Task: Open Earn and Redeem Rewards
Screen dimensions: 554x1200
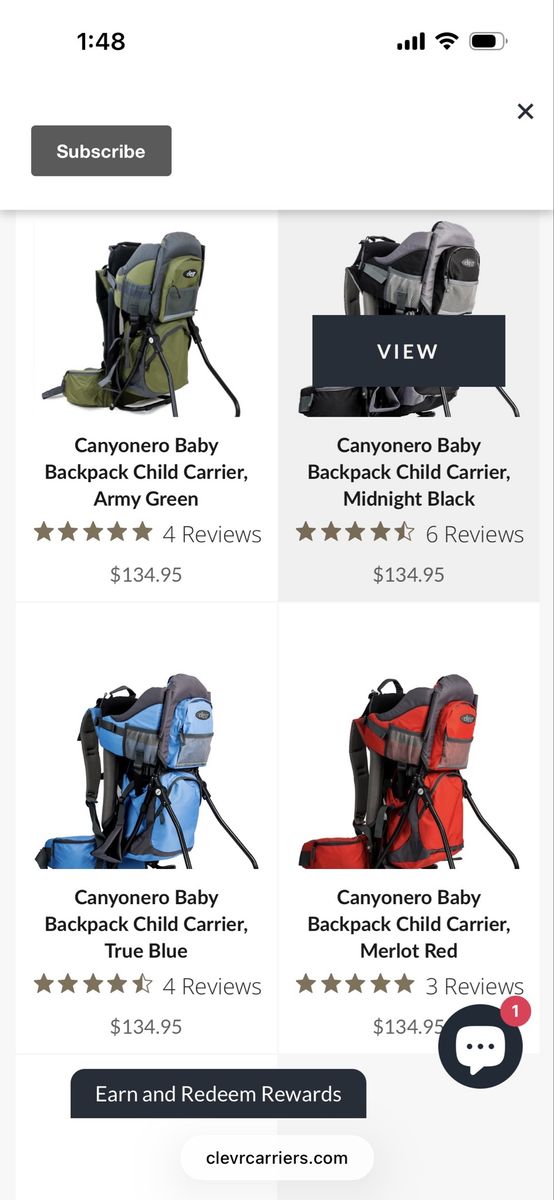Action: 218,1094
